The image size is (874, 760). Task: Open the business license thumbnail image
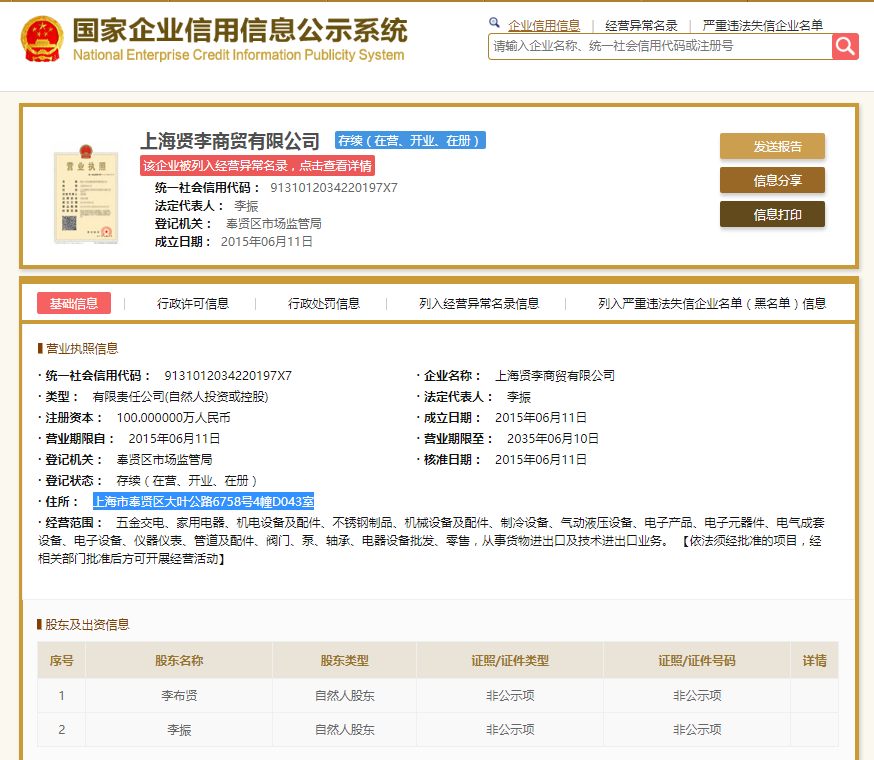tap(86, 194)
